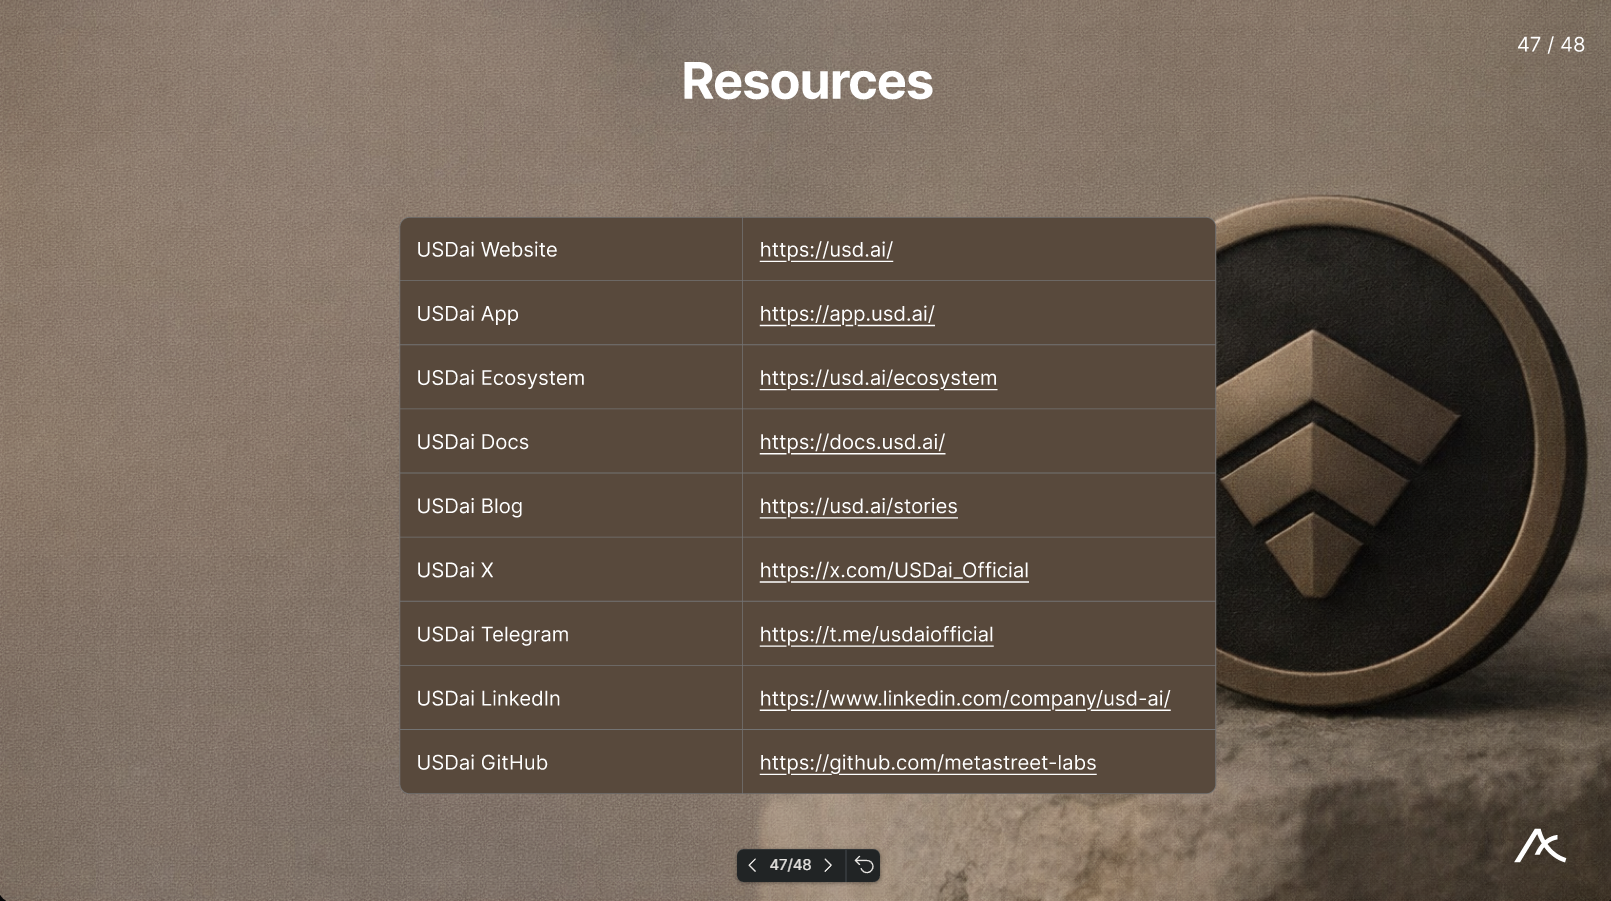Open the docs.usd.ai link
The height and width of the screenshot is (901, 1611).
(x=851, y=442)
